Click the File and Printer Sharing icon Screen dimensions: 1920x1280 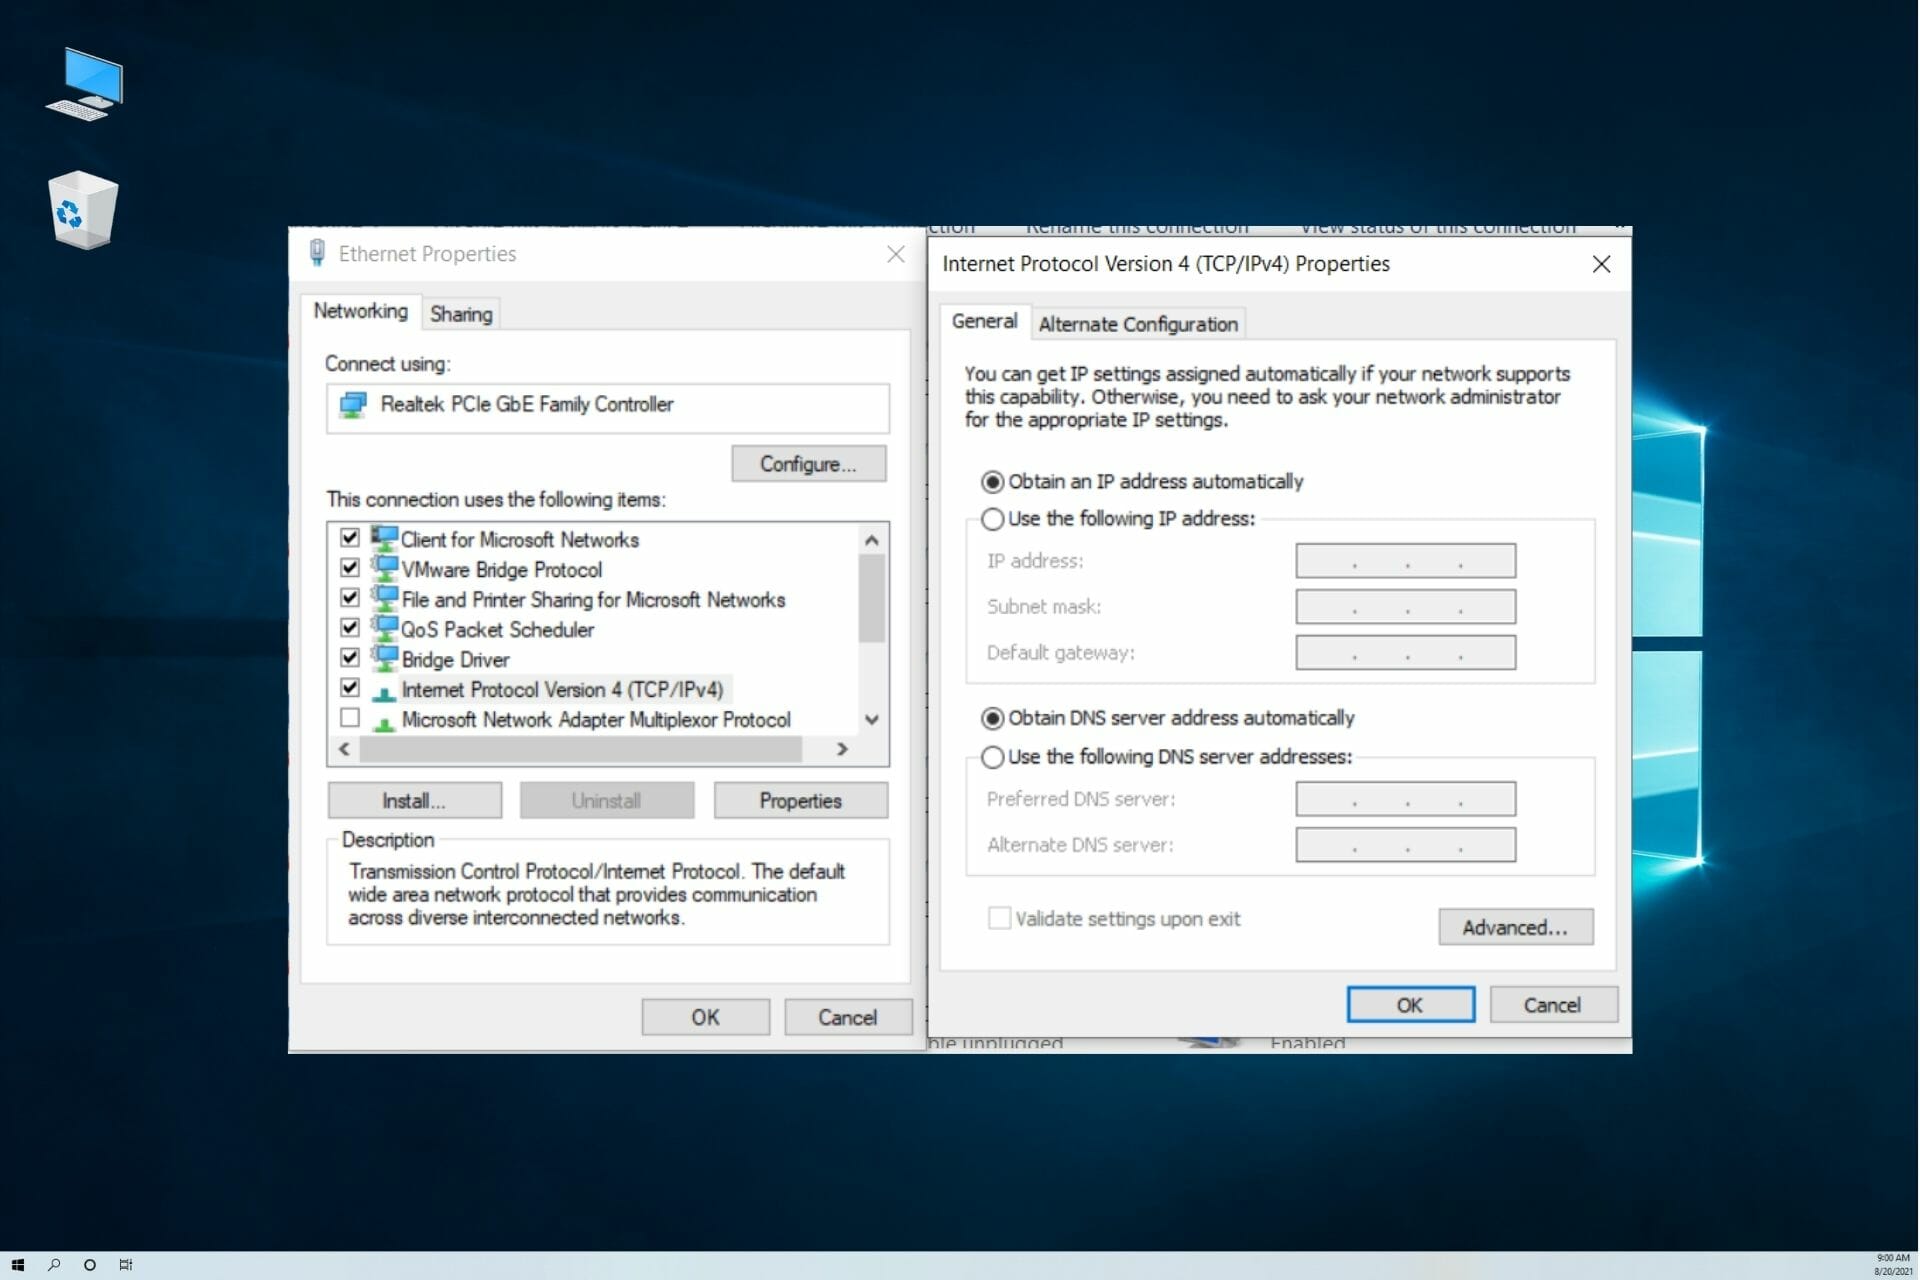point(384,599)
